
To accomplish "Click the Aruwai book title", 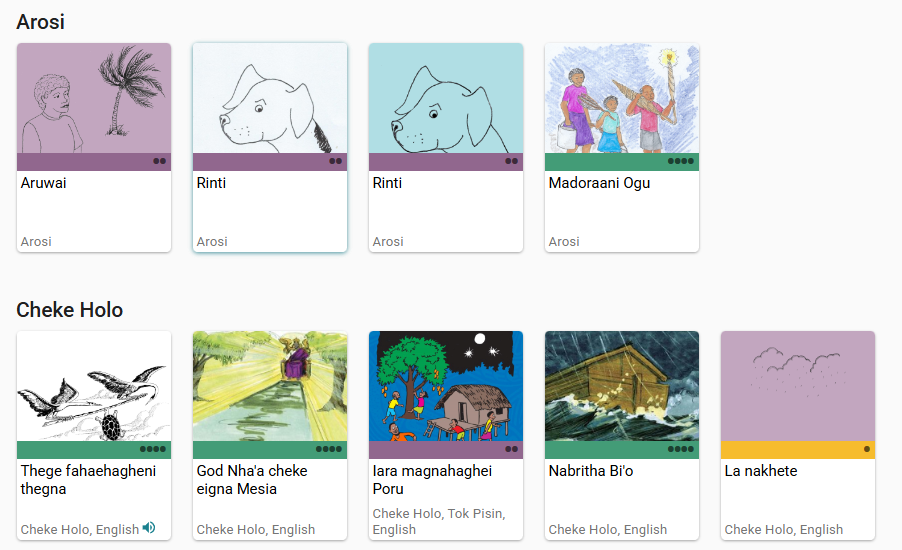I will [x=44, y=183].
